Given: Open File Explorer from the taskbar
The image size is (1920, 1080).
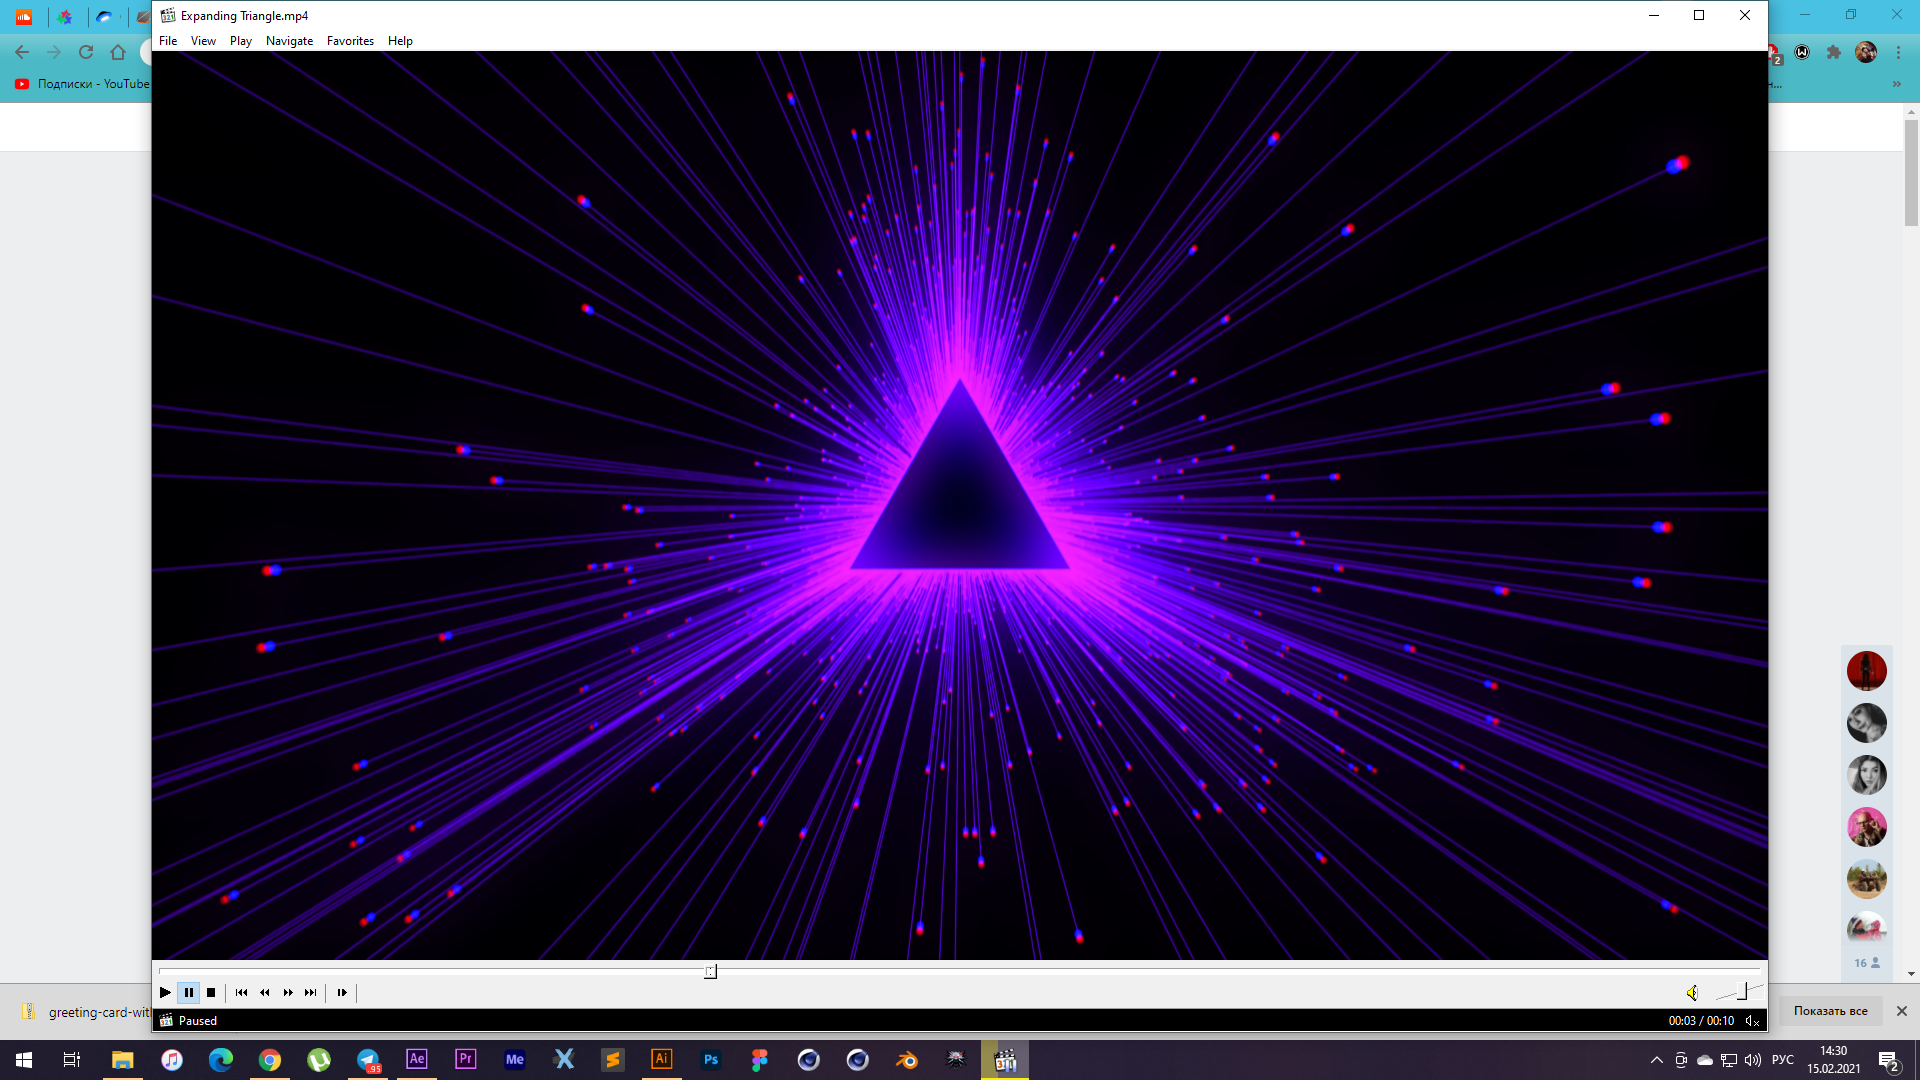Looking at the screenshot, I should [122, 1060].
